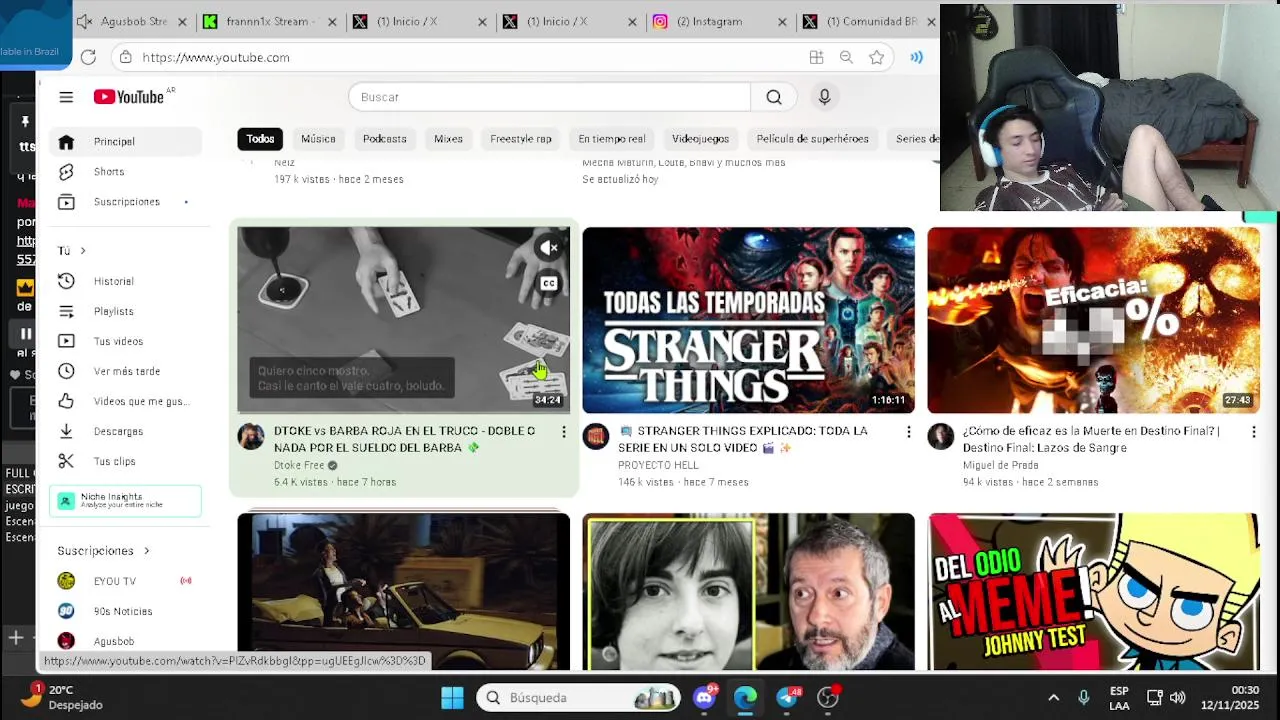The height and width of the screenshot is (720, 1280).
Task: Open Principal in the sidebar
Action: coord(125,142)
